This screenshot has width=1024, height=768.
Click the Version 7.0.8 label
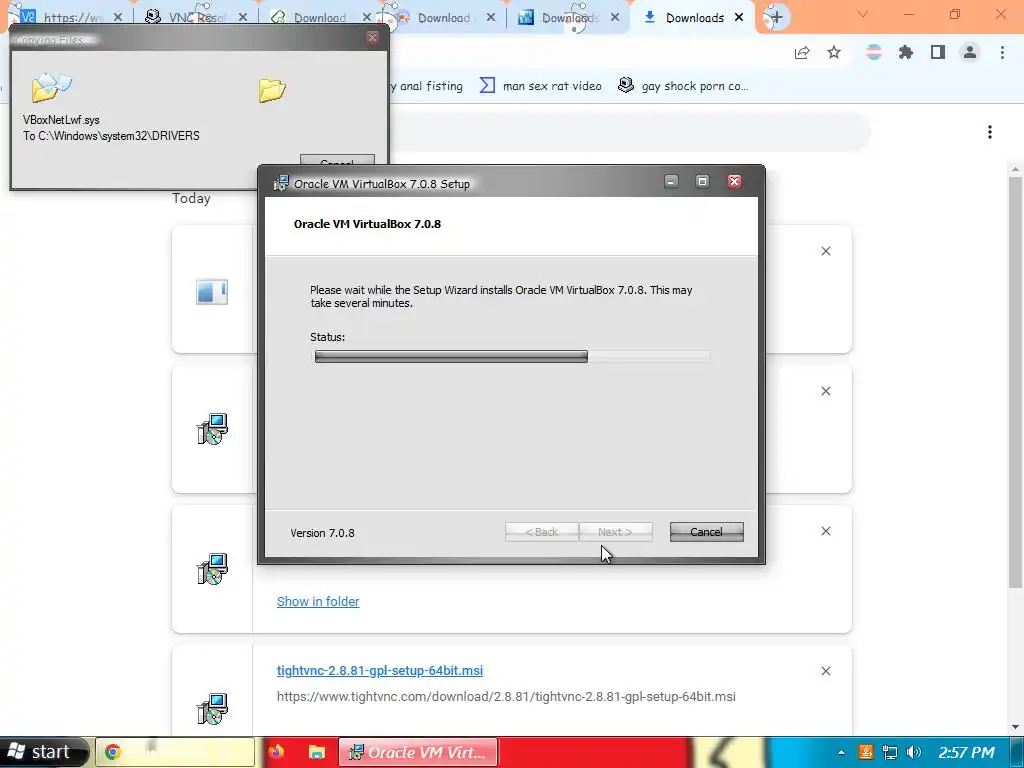(323, 533)
